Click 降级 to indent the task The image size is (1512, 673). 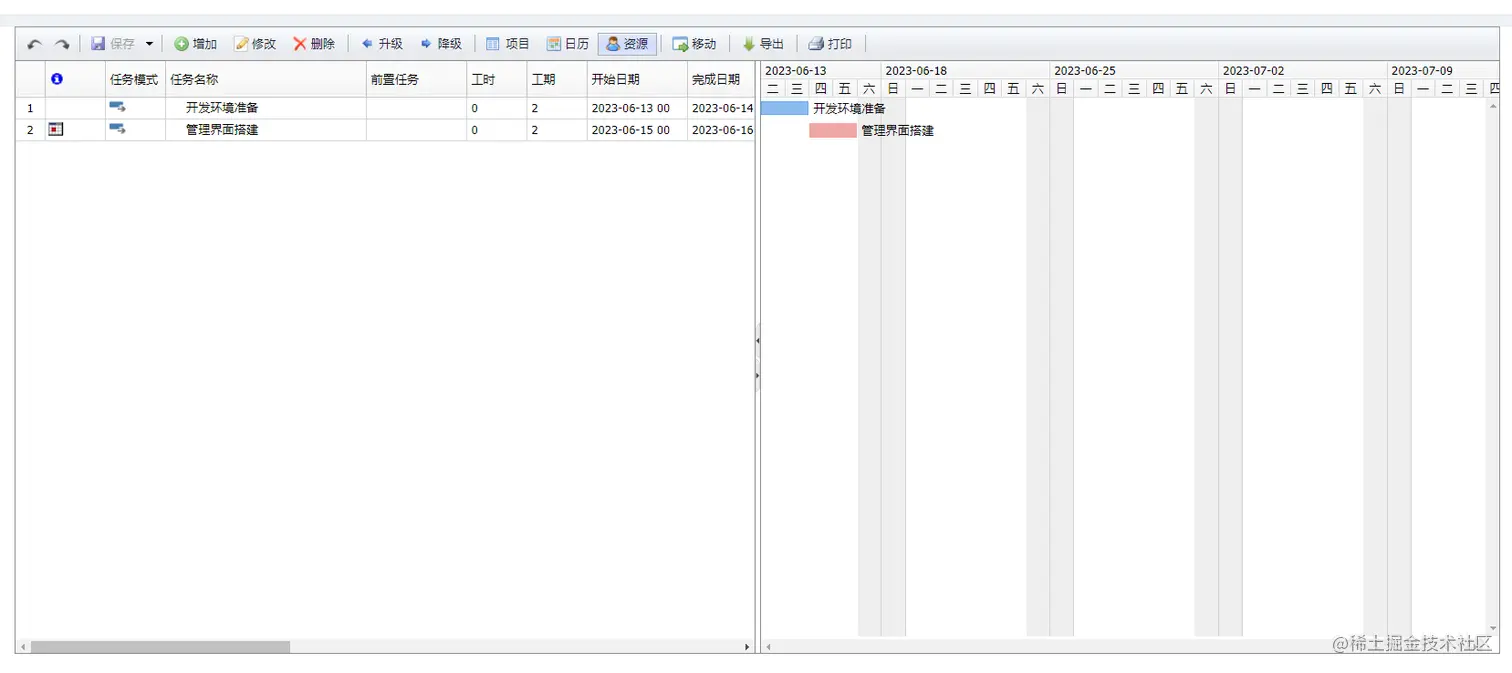pos(441,44)
